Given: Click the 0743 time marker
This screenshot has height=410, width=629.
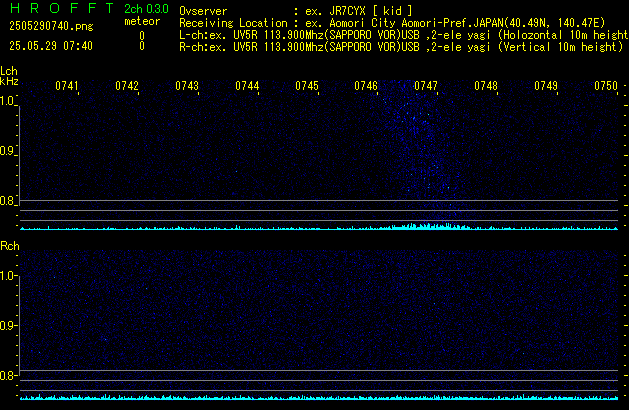Looking at the screenshot, I should [187, 86].
